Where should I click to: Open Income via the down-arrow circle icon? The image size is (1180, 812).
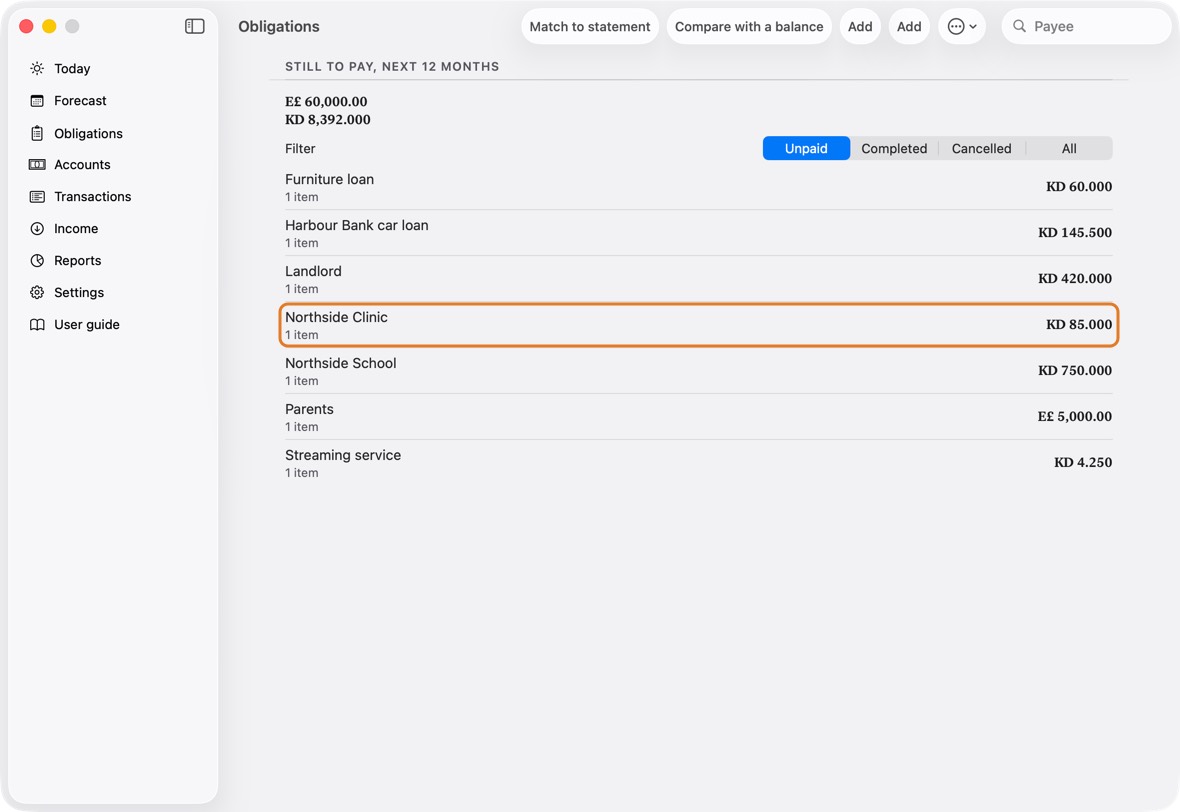coord(37,229)
